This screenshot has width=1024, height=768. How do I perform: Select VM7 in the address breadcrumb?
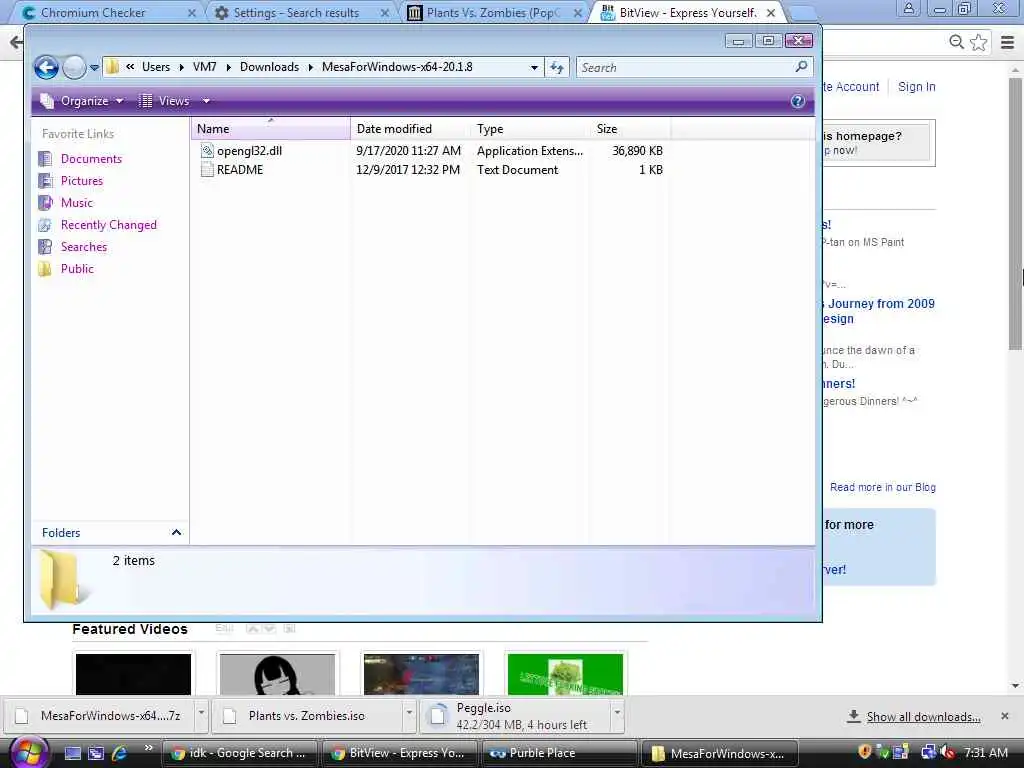[204, 67]
